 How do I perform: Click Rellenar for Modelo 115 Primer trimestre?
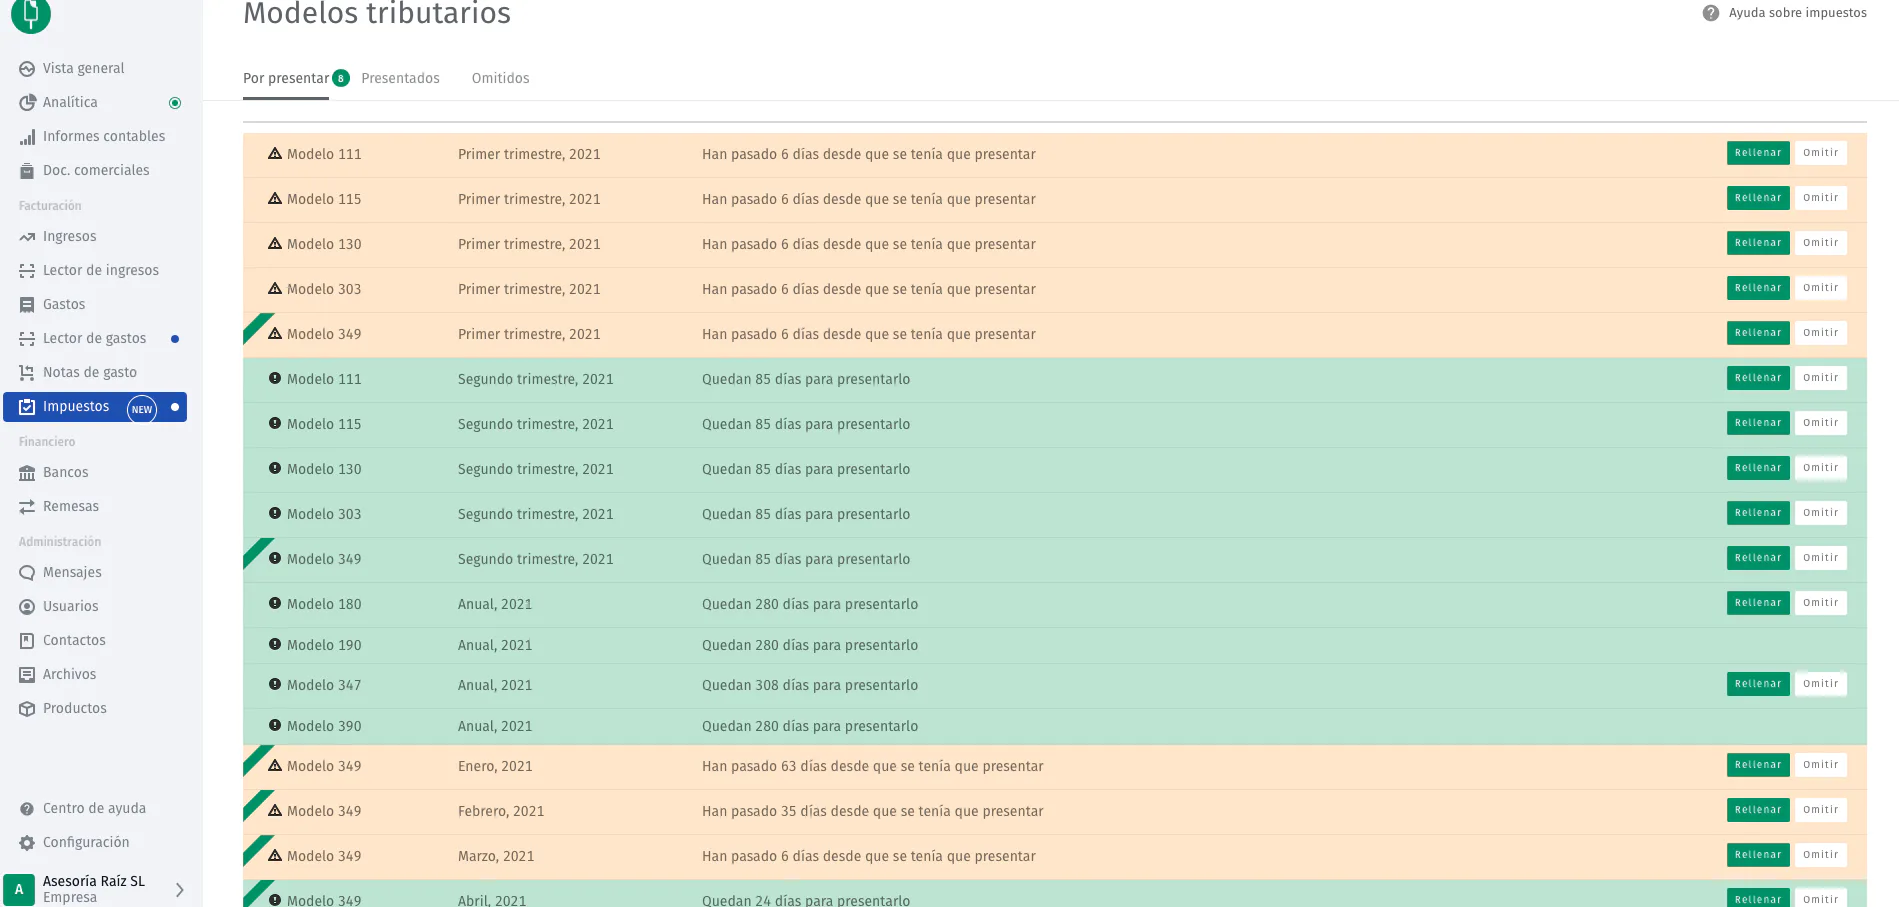pos(1757,198)
